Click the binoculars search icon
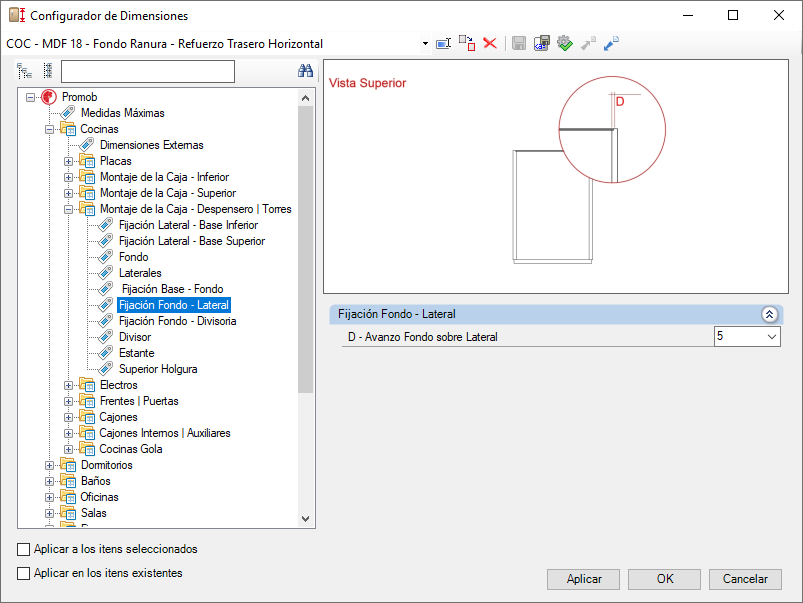The height and width of the screenshot is (603, 803). [306, 71]
